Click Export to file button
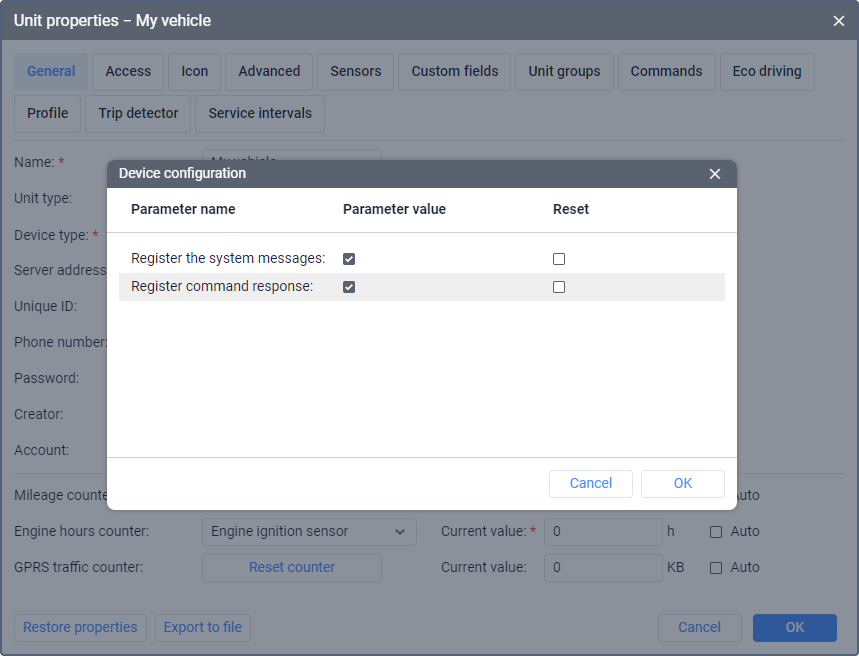859x656 pixels. (203, 628)
